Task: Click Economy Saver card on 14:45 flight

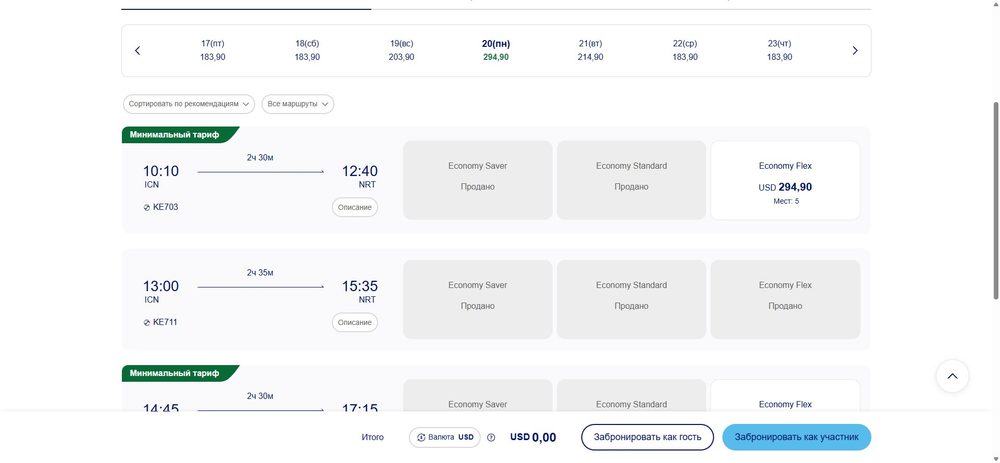Action: (478, 395)
